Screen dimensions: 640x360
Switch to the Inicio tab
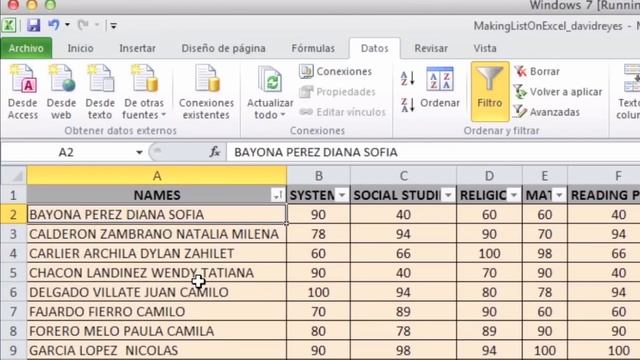[80, 48]
